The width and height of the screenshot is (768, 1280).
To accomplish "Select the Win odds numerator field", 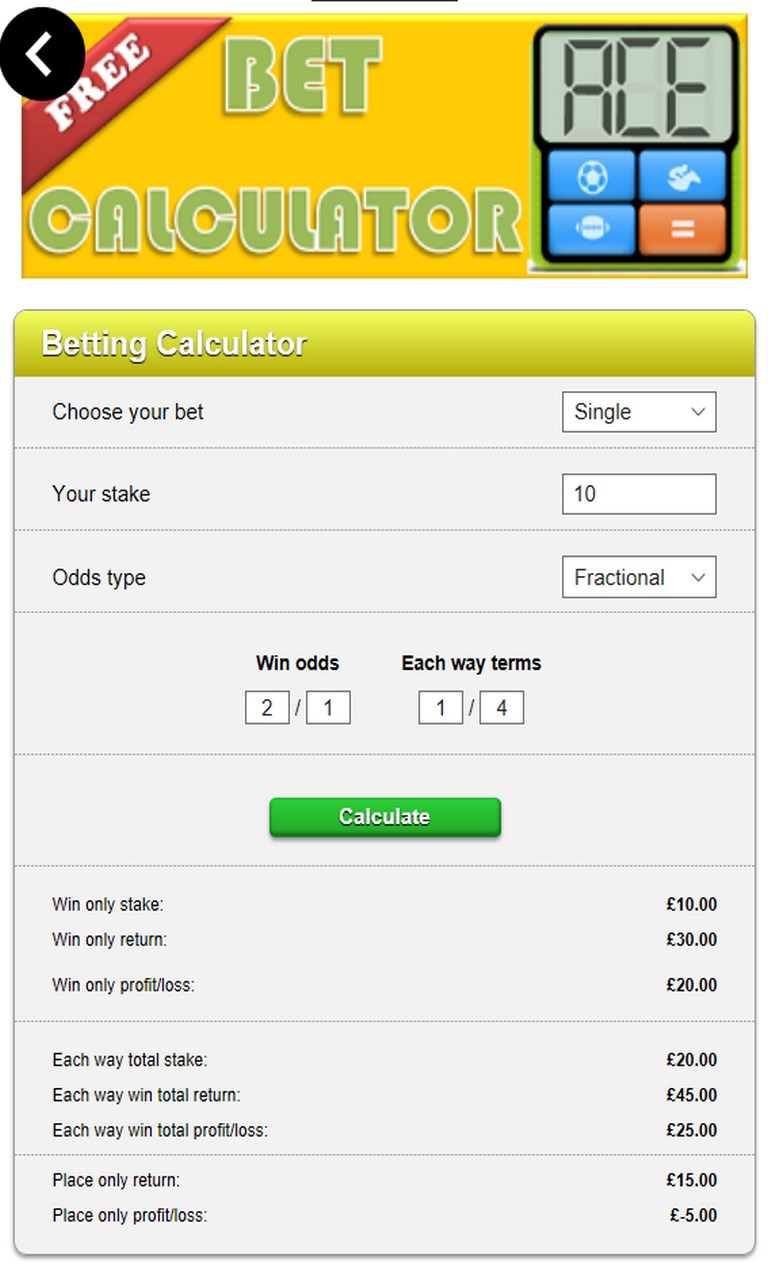I will point(267,709).
